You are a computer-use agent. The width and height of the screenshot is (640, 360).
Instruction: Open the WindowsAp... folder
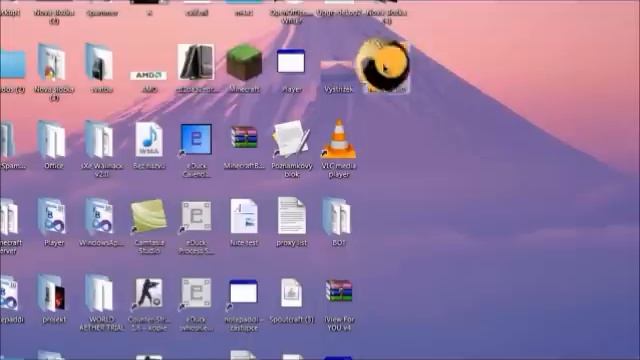pos(100,216)
